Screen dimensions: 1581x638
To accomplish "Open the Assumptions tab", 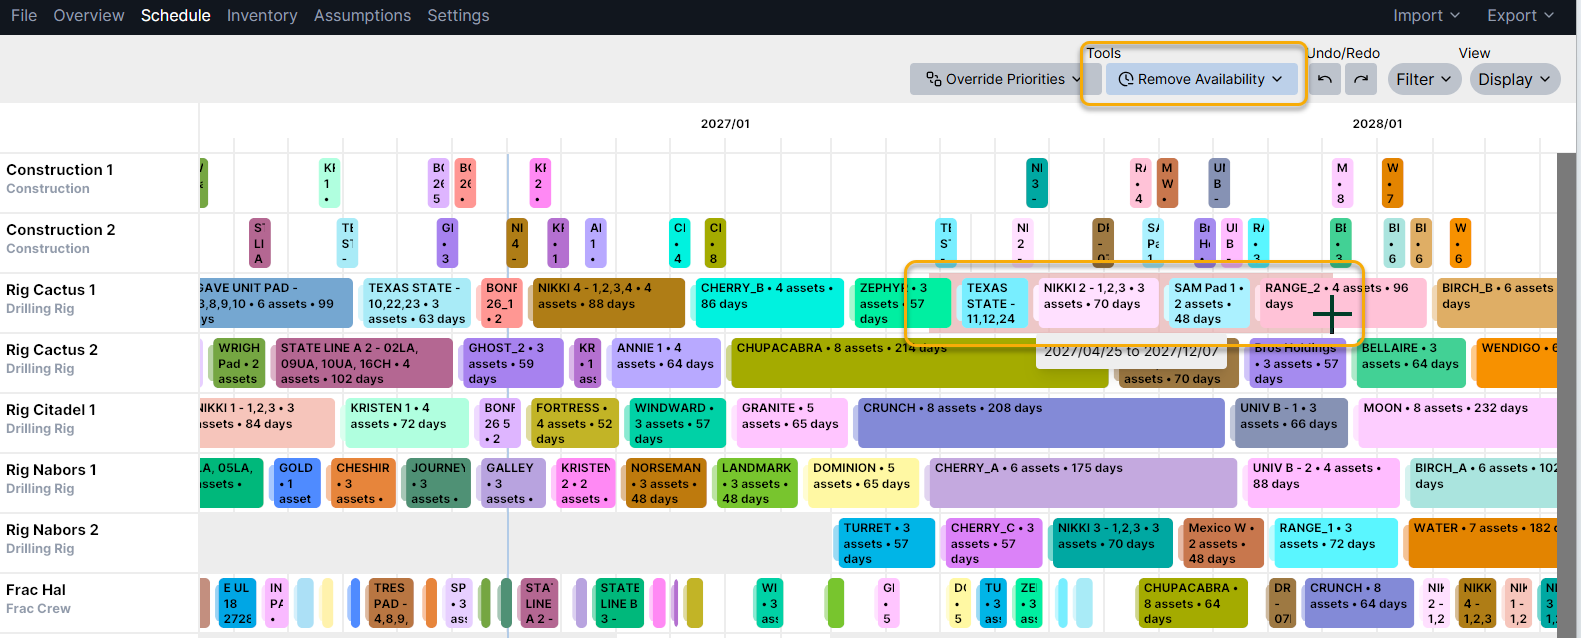I will coord(362,15).
